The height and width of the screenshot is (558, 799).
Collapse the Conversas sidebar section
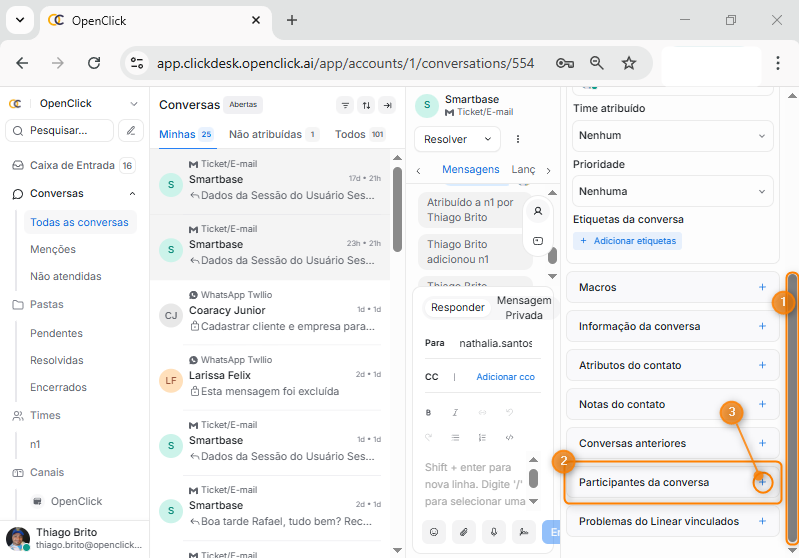point(133,194)
